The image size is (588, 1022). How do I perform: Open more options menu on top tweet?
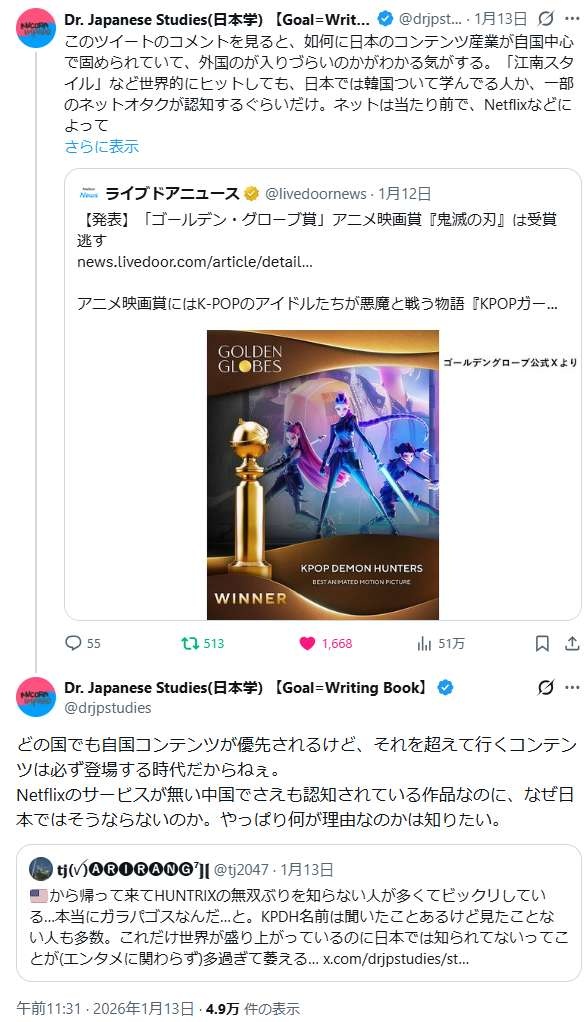pyautogui.click(x=572, y=19)
